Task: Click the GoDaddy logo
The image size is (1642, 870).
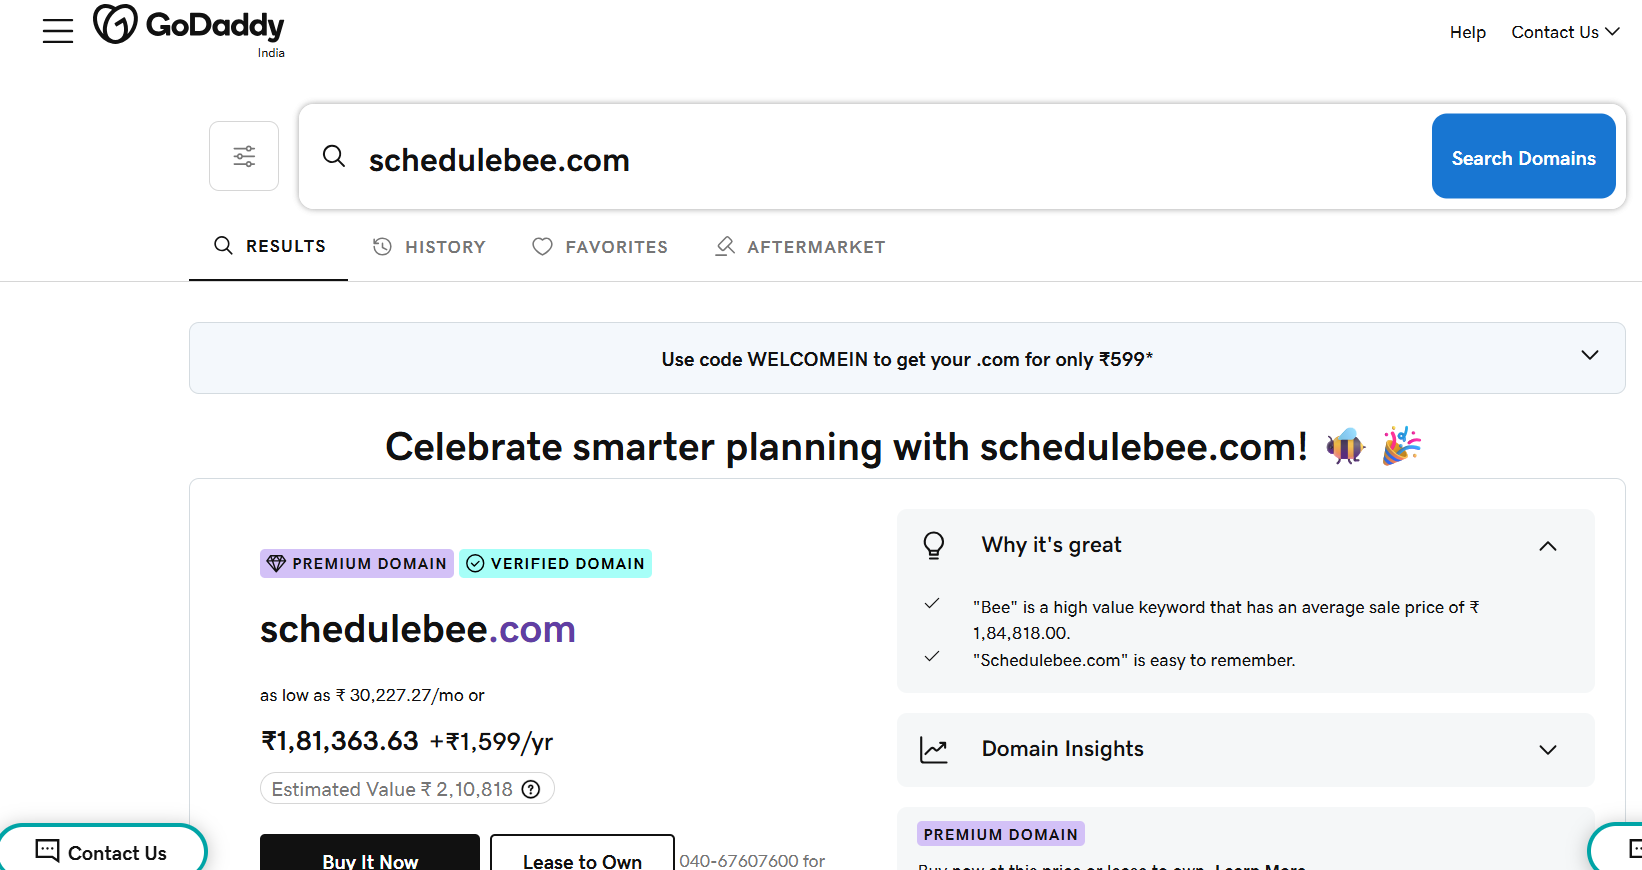Action: point(189,26)
